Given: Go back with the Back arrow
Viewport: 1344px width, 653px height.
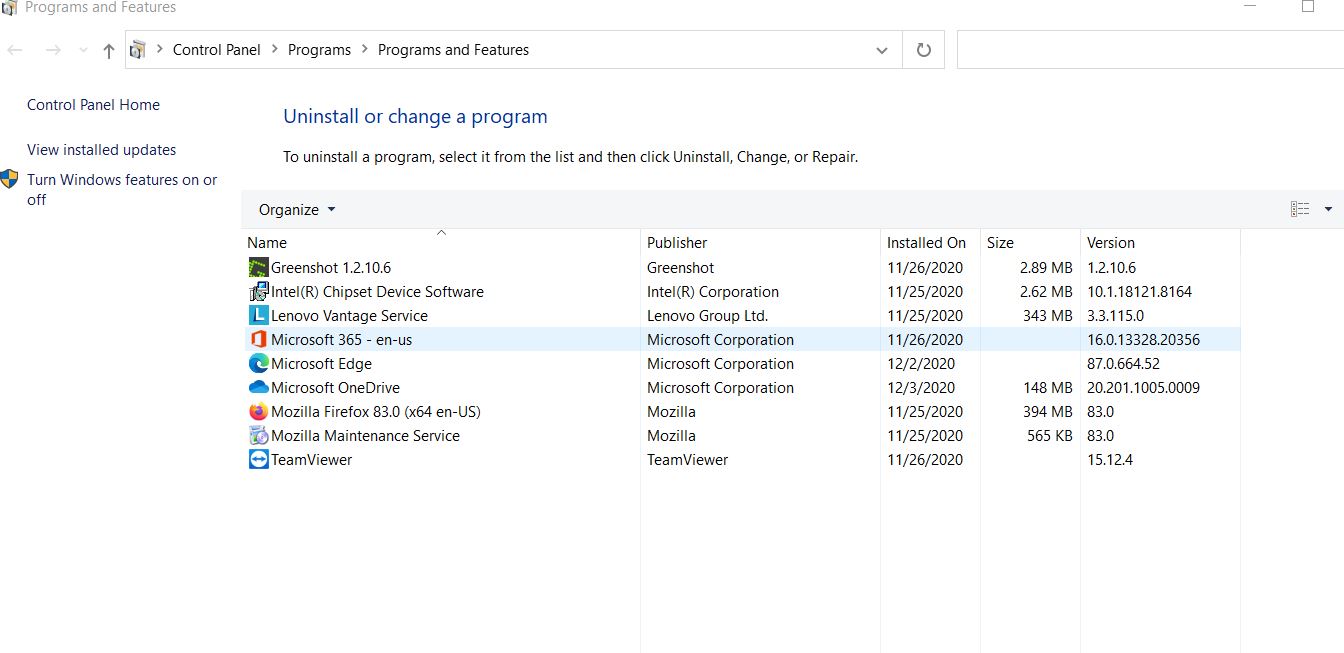Looking at the screenshot, I should (14, 50).
